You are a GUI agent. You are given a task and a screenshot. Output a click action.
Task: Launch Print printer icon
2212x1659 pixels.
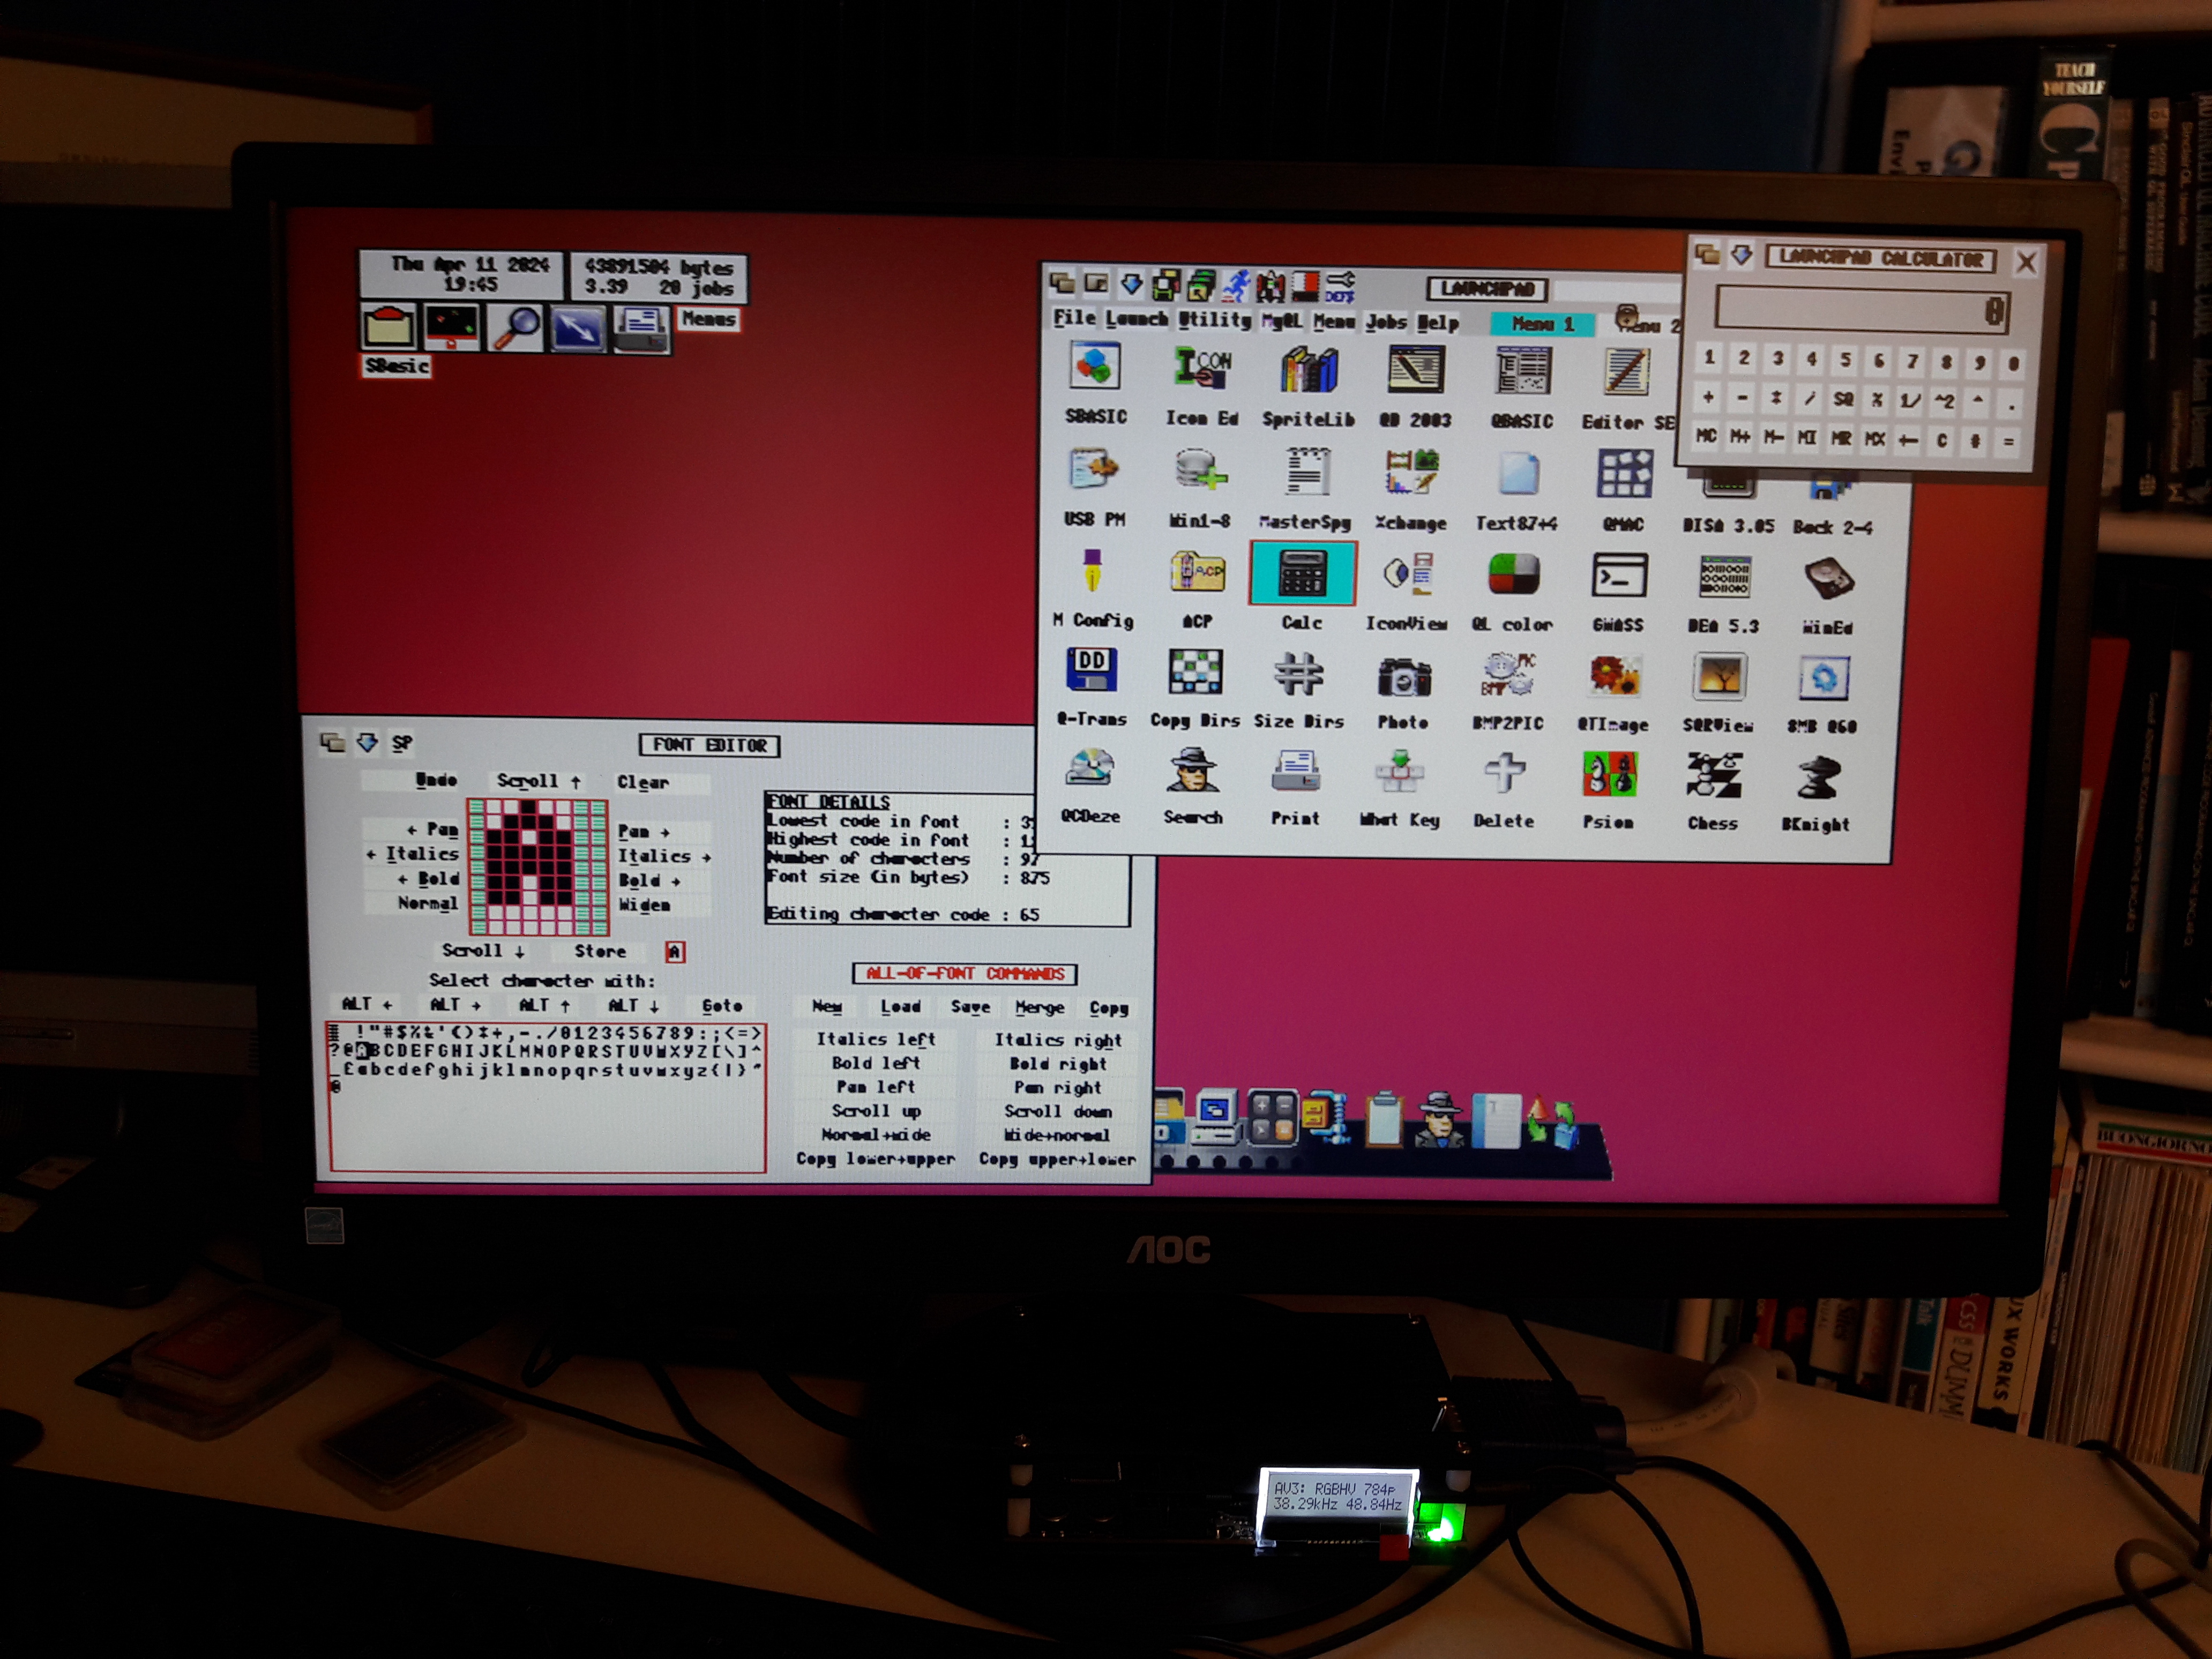coord(1296,772)
